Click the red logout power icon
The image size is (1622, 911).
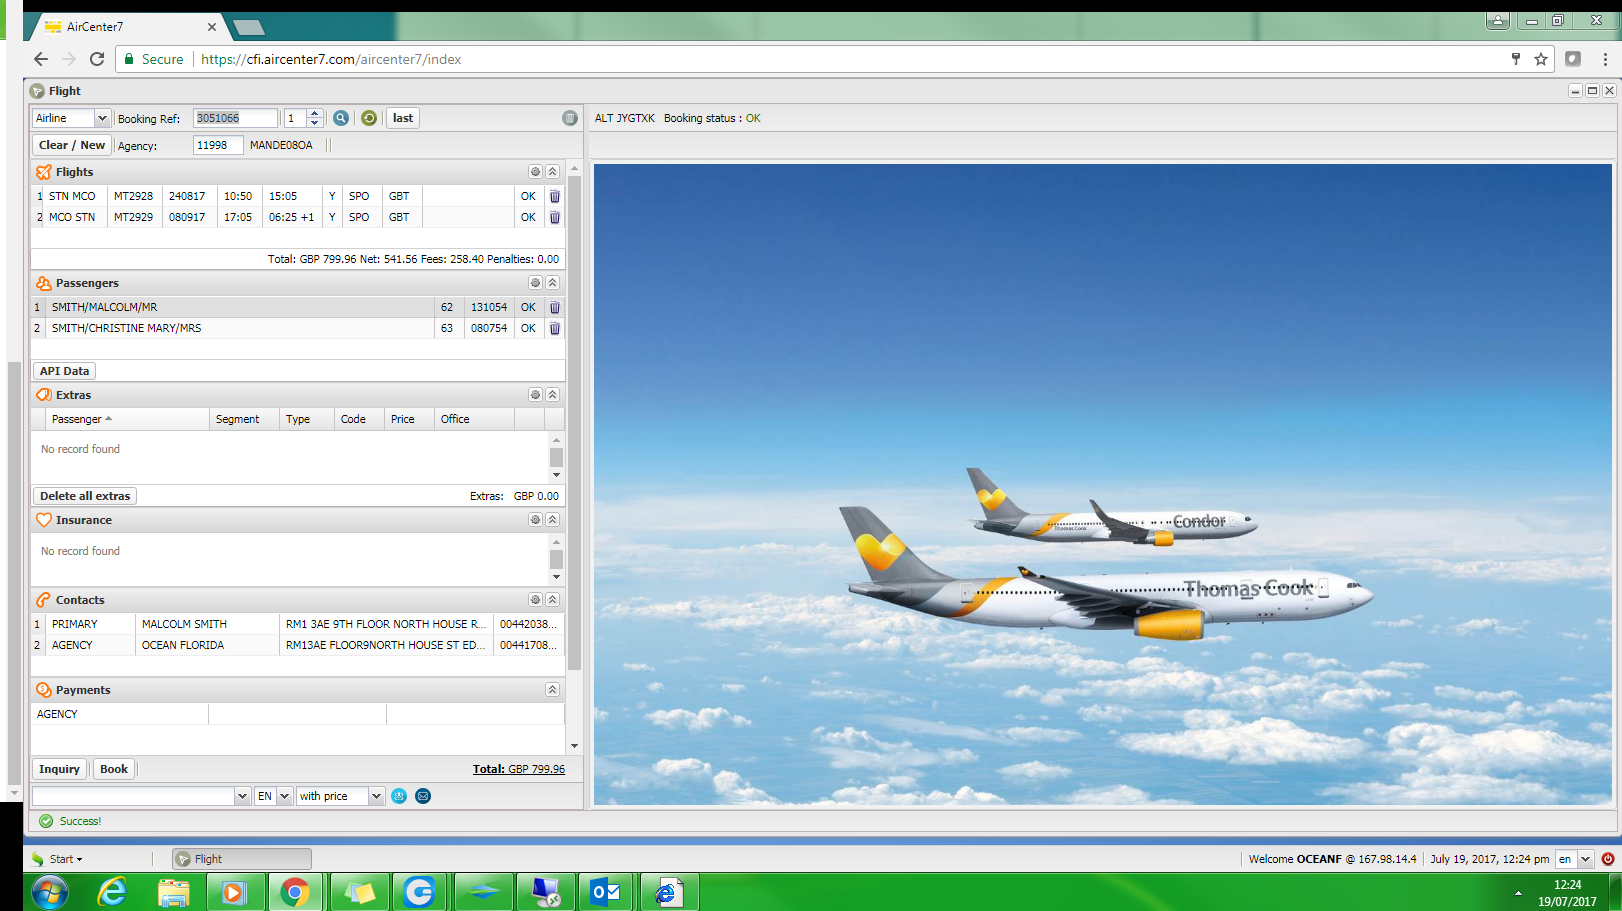coord(1608,859)
